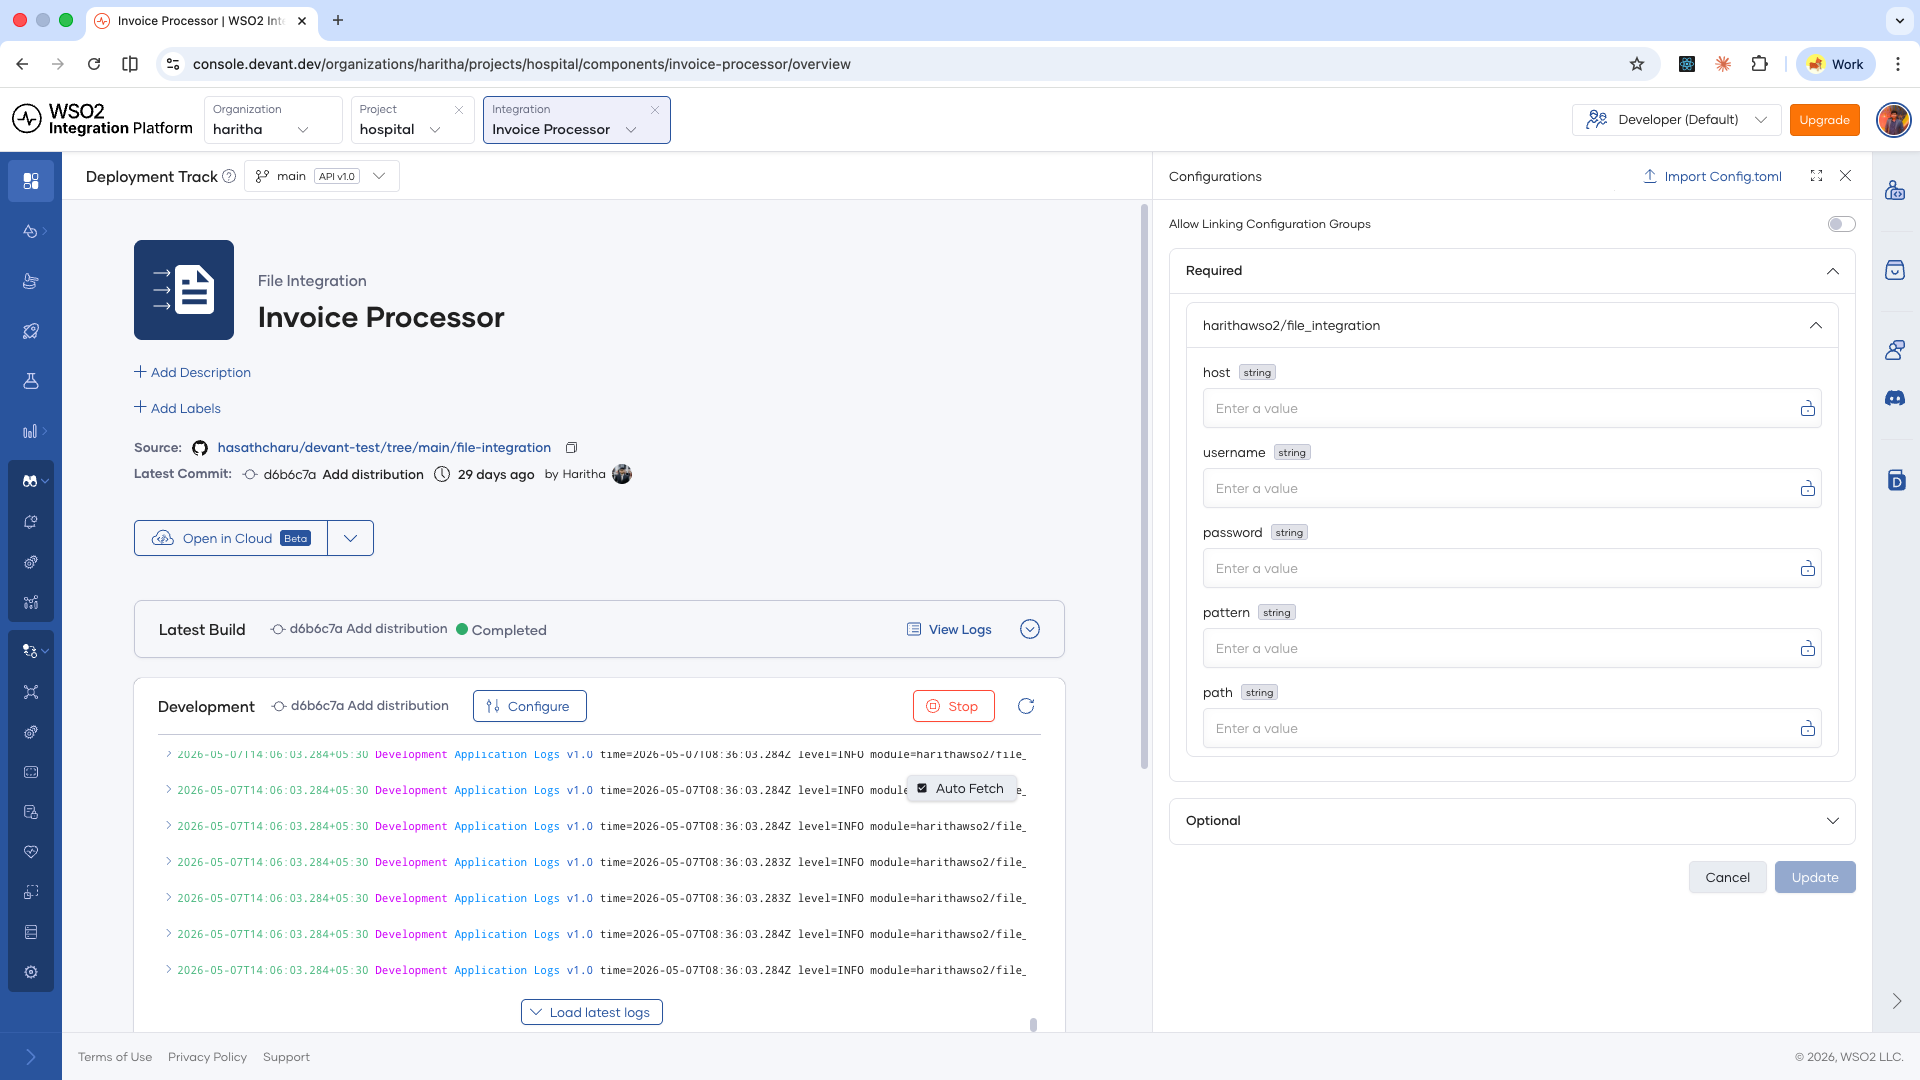Click the Deployment Track help icon
The image size is (1920, 1080).
click(229, 176)
